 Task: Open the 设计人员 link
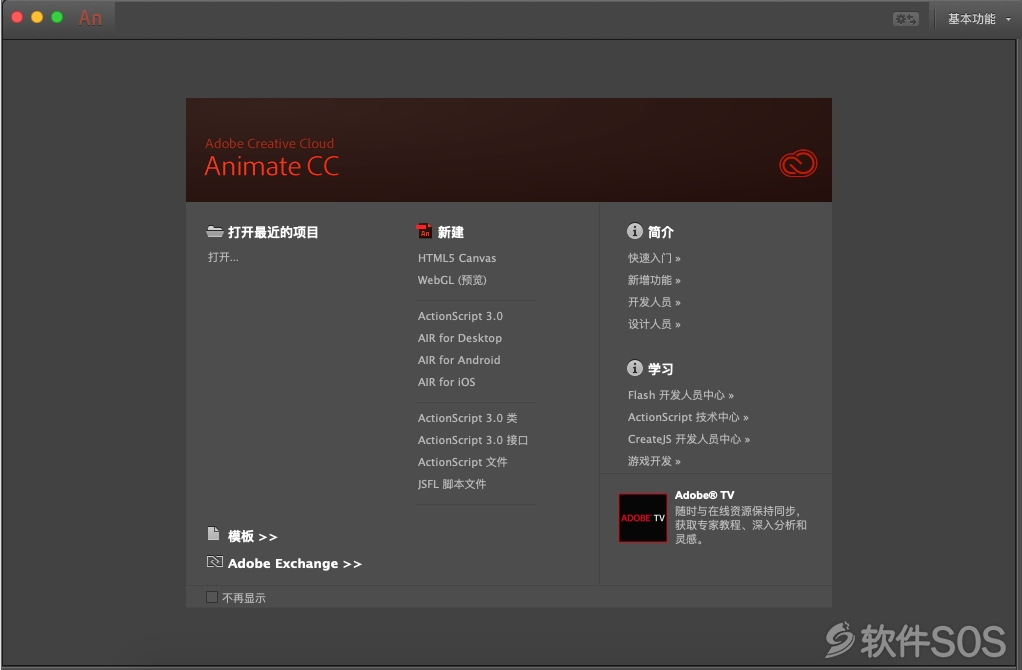coord(654,325)
